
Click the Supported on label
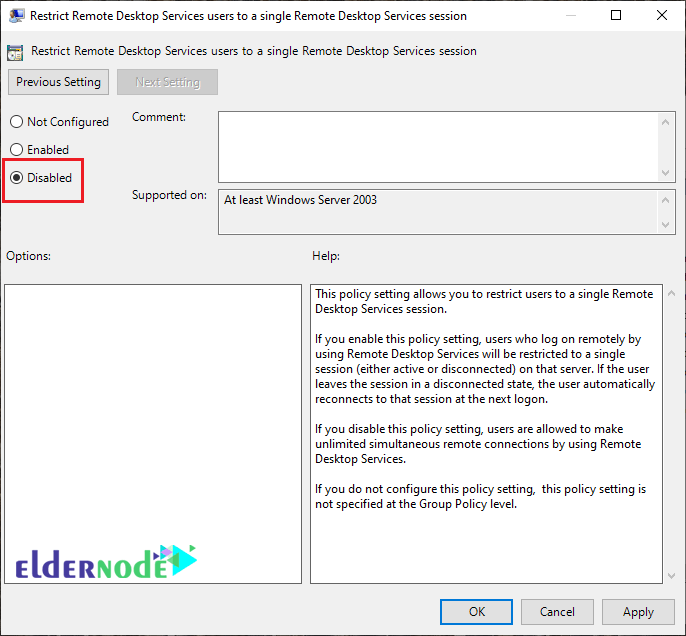coord(169,195)
